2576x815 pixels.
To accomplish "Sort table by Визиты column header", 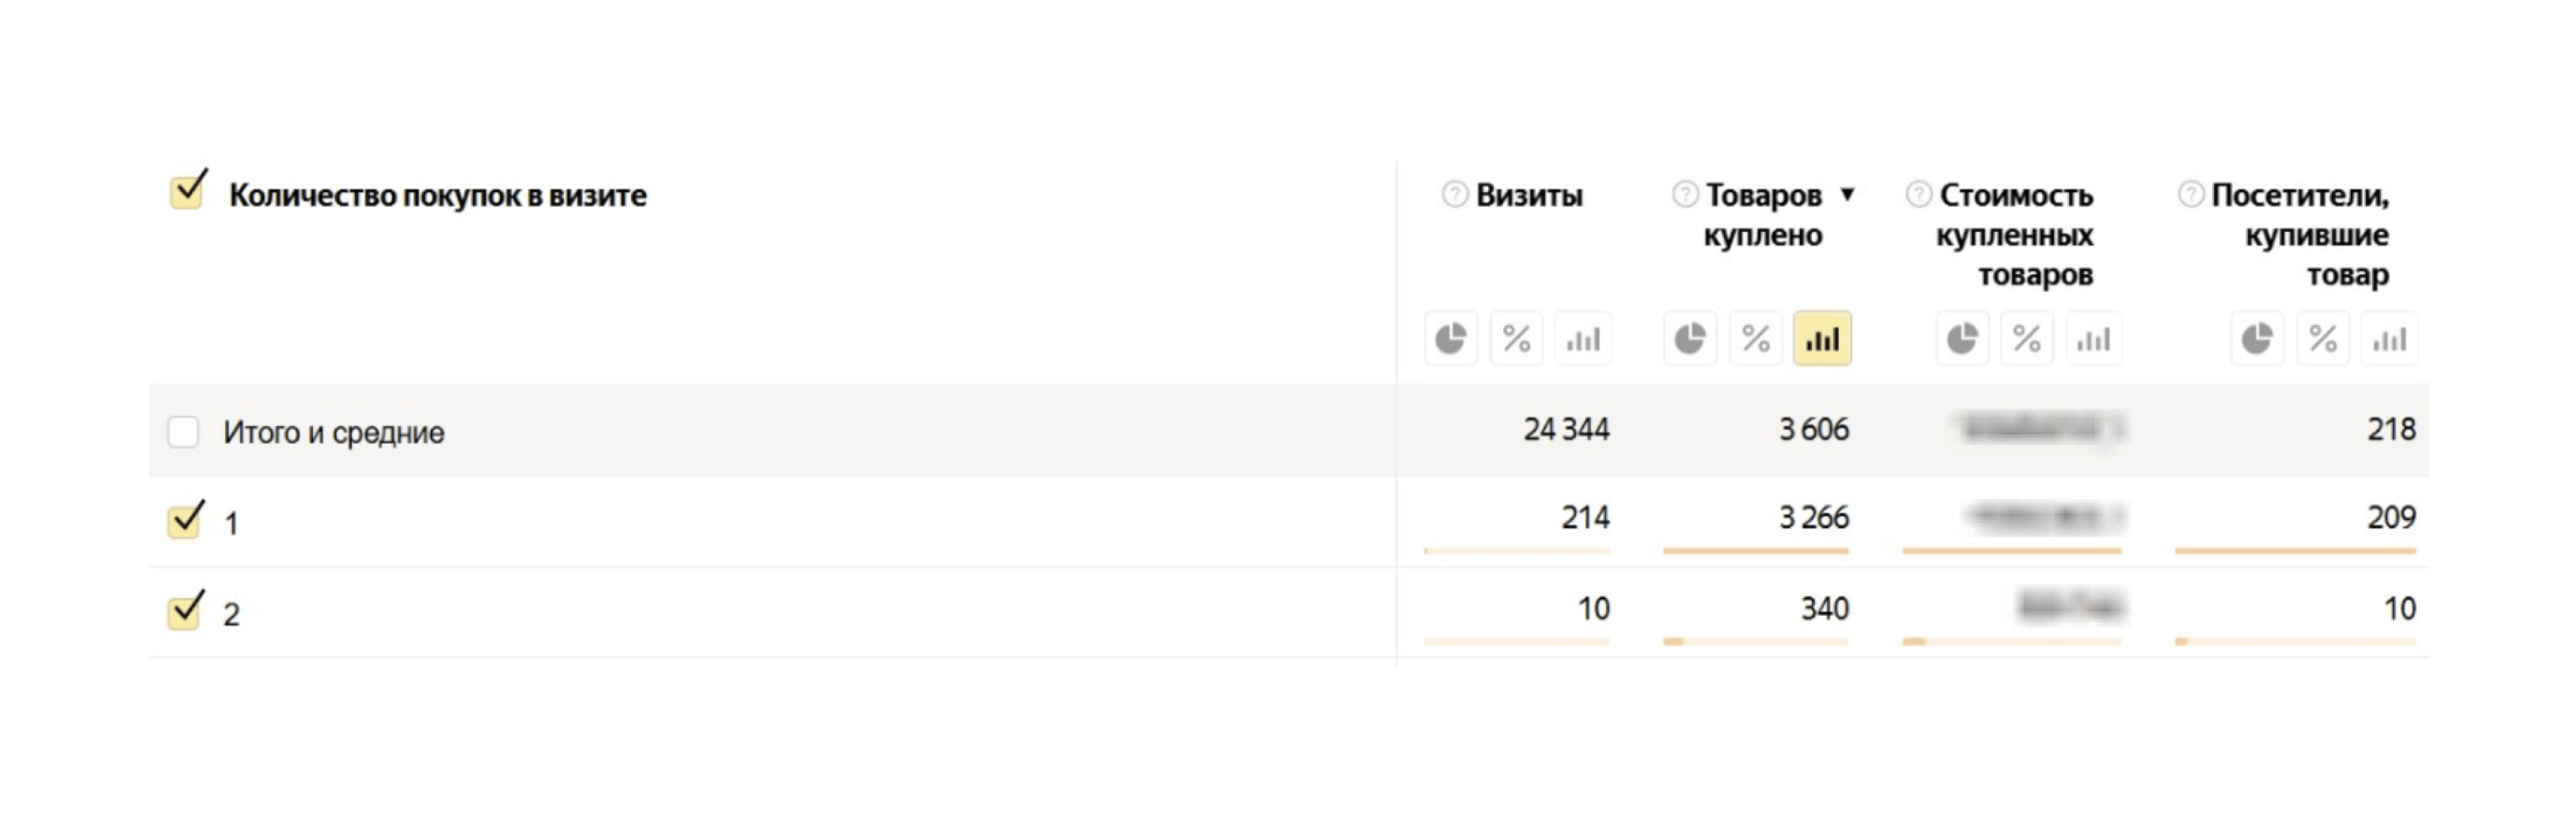I will click(x=1529, y=195).
